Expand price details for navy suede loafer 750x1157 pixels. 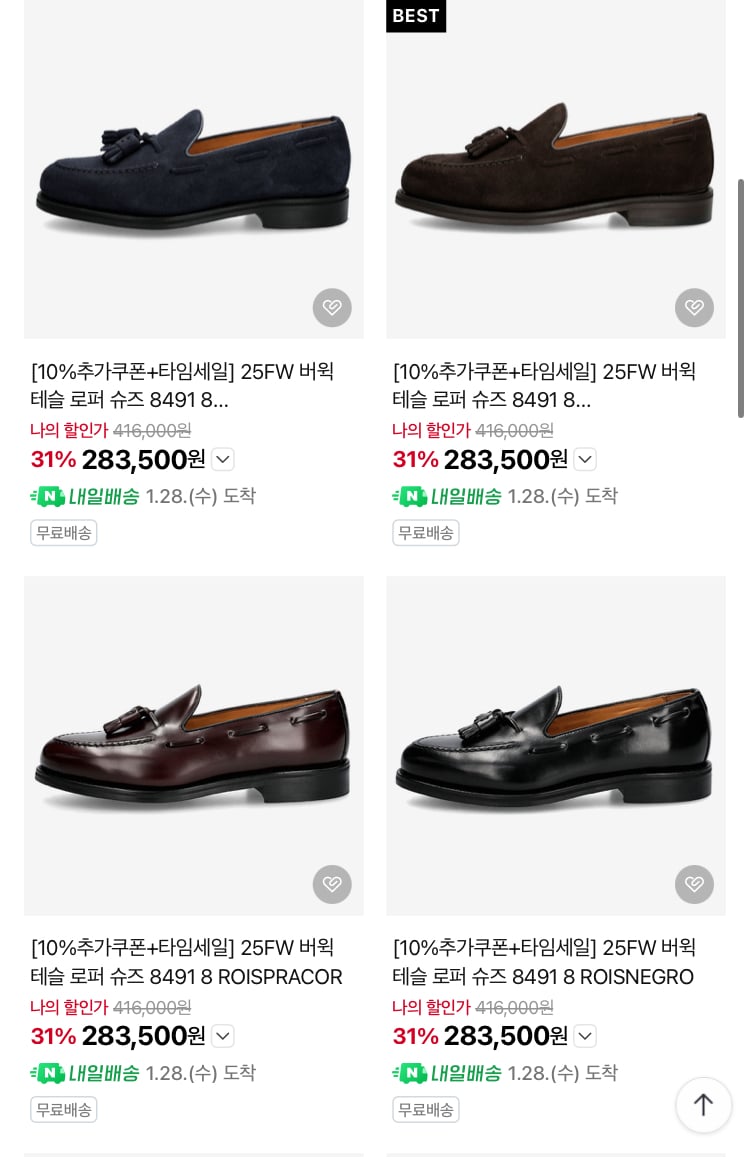[223, 460]
